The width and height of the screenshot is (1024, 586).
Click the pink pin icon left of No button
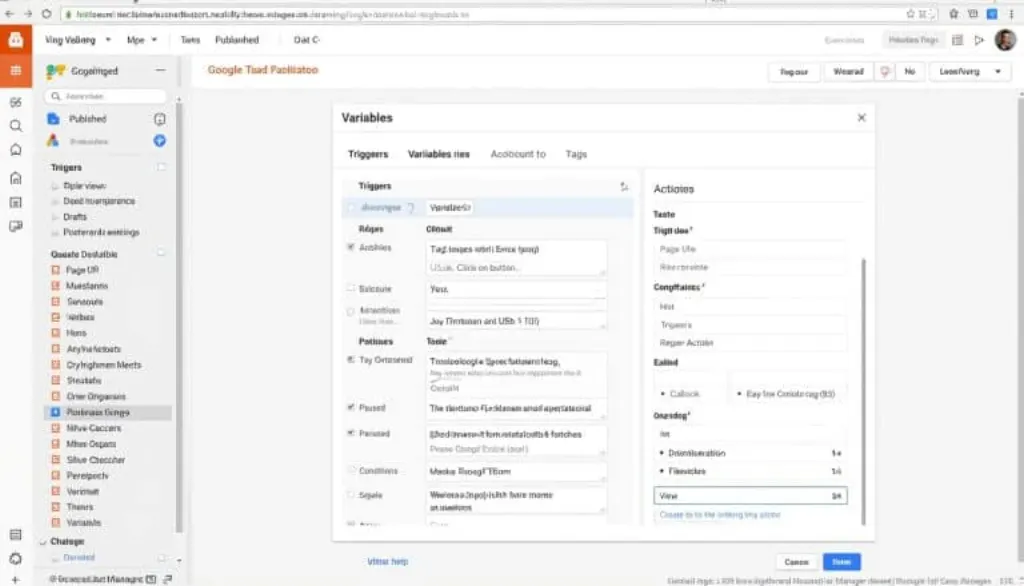click(x=885, y=71)
